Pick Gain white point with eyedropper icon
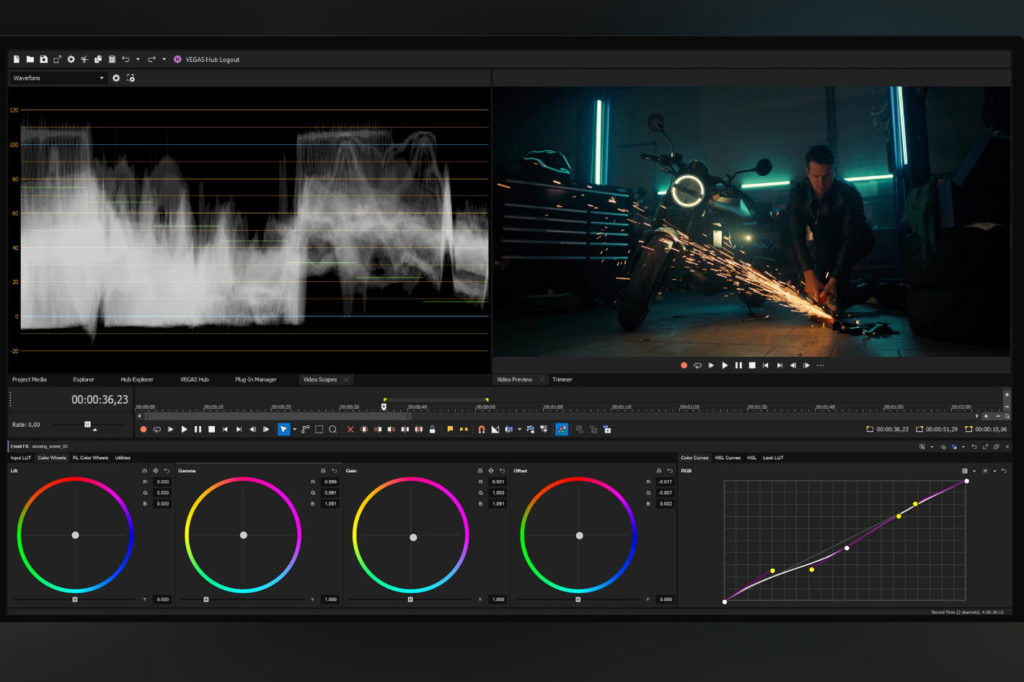1024x682 pixels. 491,470
